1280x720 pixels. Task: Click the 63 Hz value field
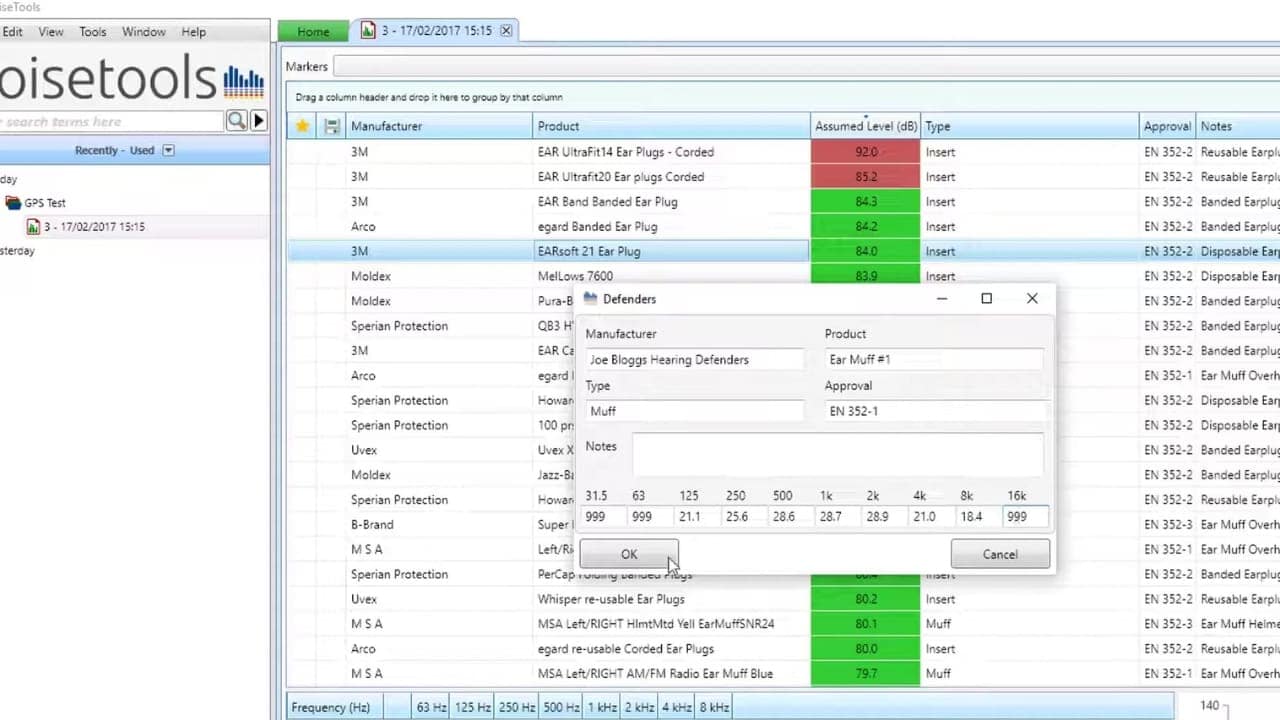[650, 517]
